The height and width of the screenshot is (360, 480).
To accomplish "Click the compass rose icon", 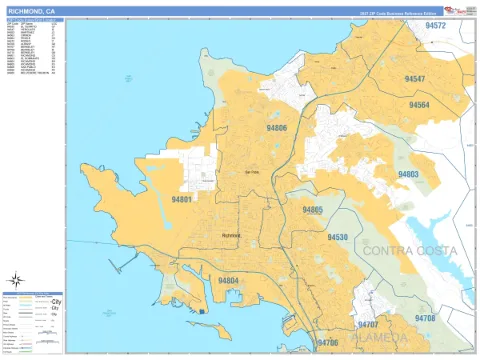I will pyautogui.click(x=15, y=280).
